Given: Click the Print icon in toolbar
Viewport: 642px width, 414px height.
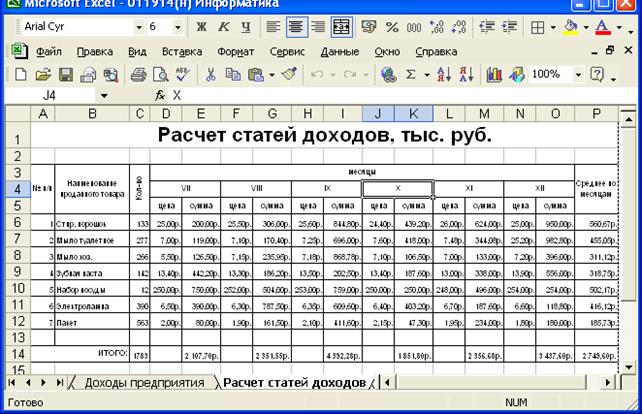Looking at the screenshot, I should pyautogui.click(x=137, y=74).
